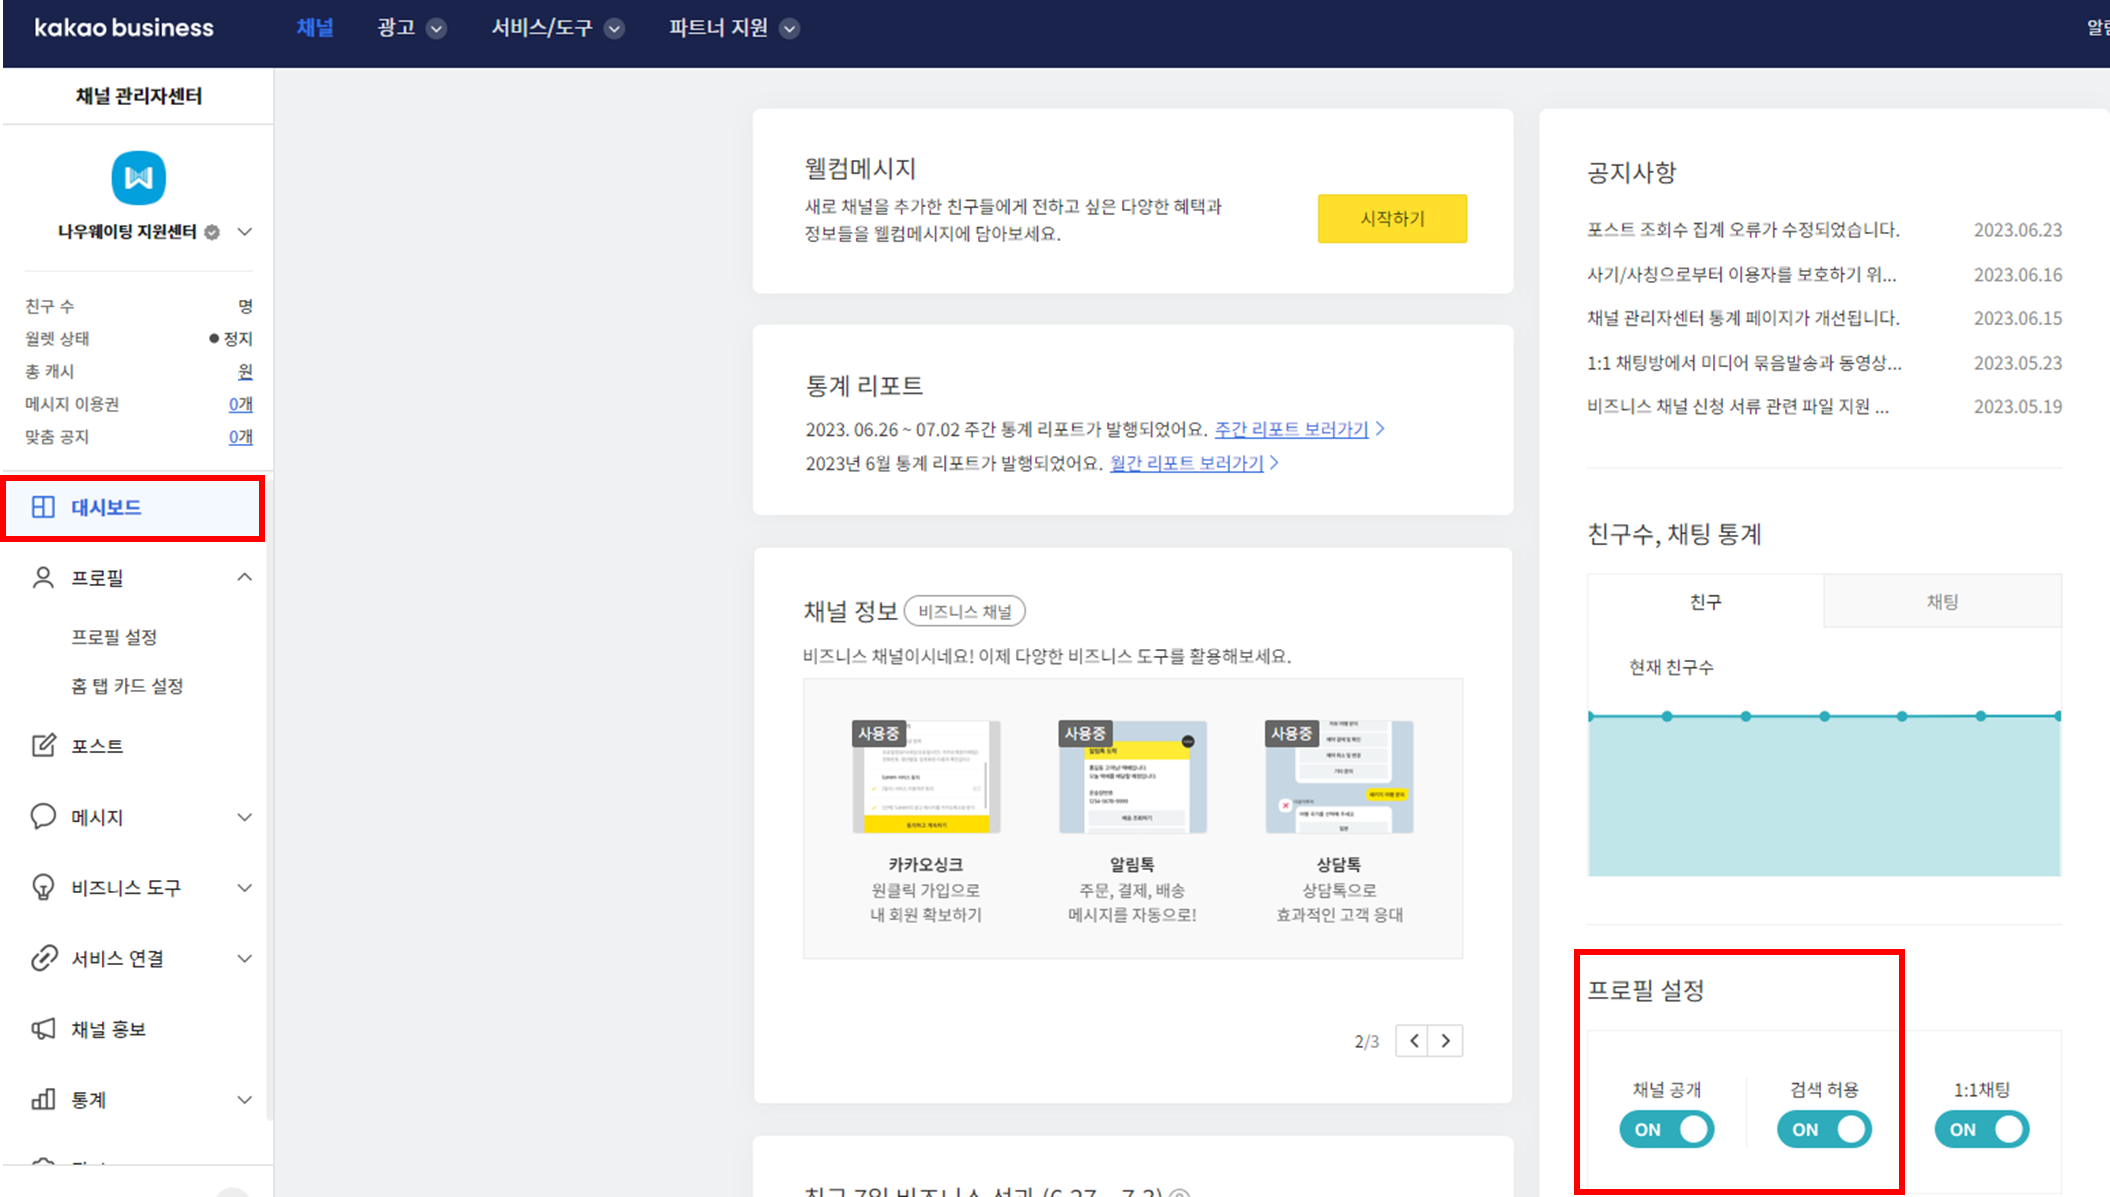Viewport: 2110px width, 1197px height.
Task: Click the verified badge next to channel name
Action: coord(212,232)
